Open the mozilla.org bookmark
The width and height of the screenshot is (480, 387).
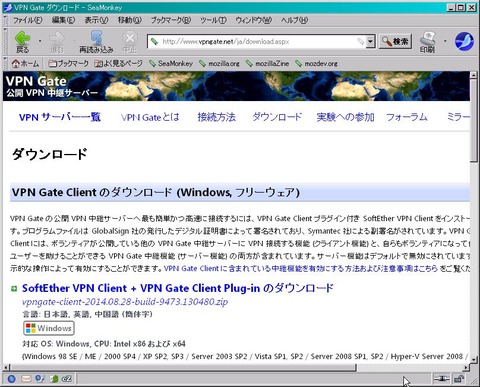click(x=219, y=63)
